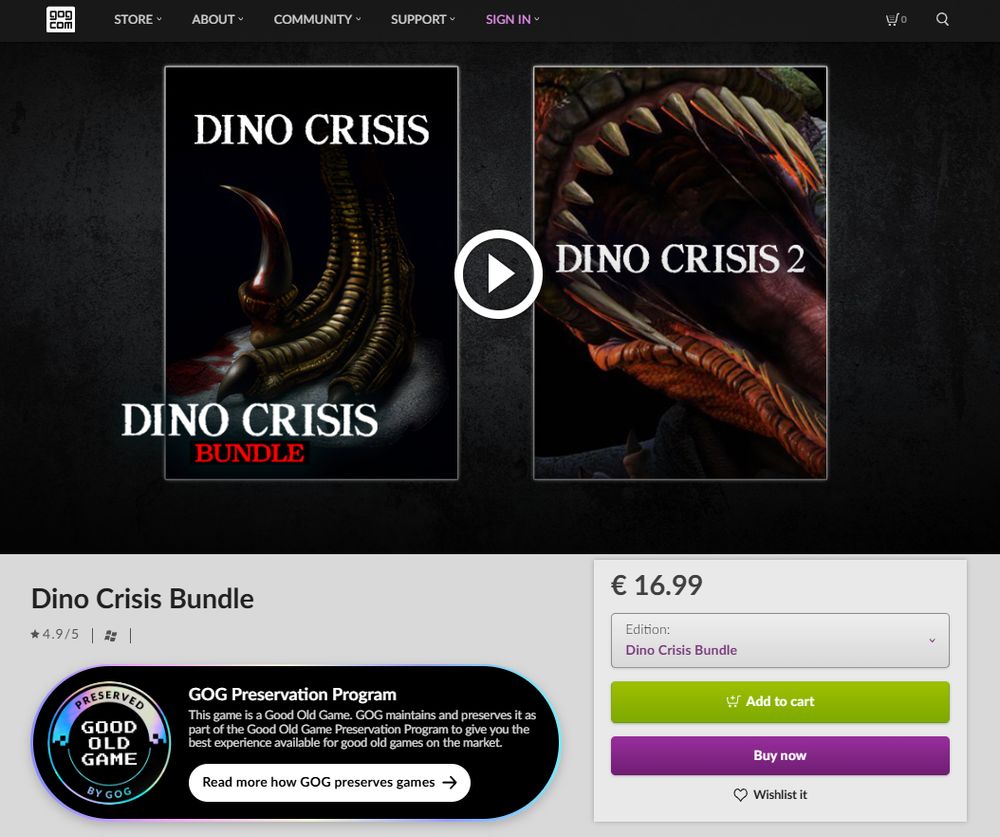Click the Add to cart button
Screen dimensions: 1000x837
point(779,702)
